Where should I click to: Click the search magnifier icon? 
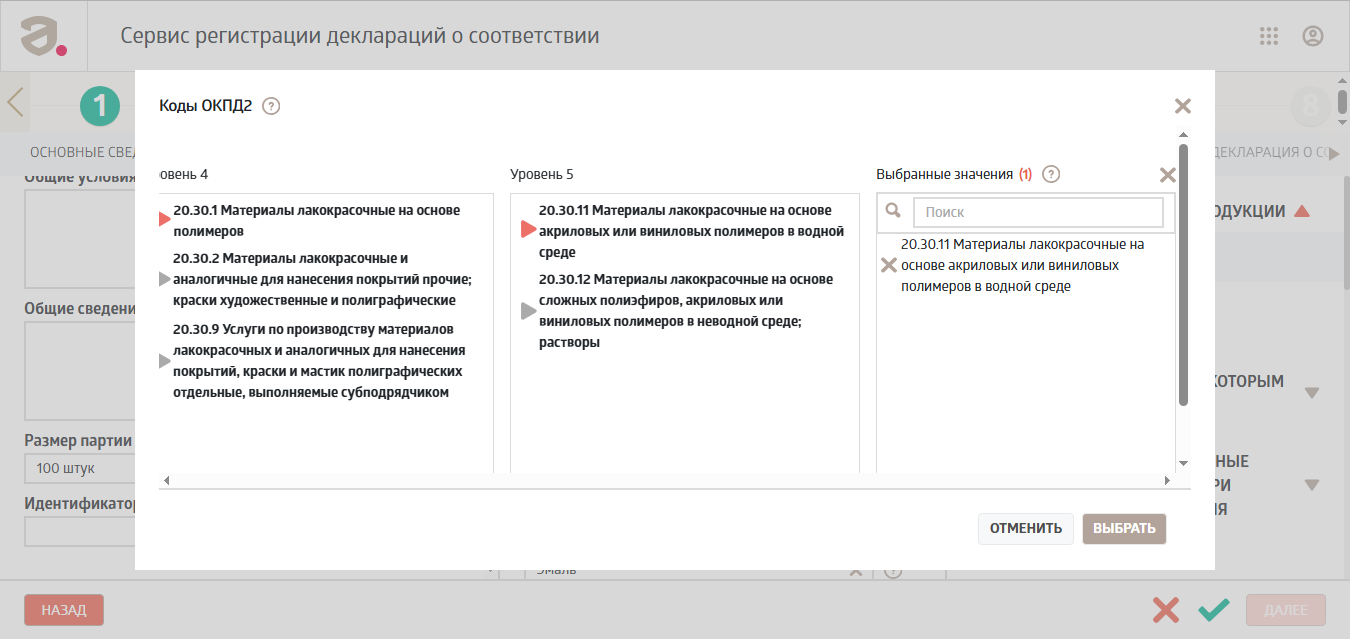(x=894, y=211)
